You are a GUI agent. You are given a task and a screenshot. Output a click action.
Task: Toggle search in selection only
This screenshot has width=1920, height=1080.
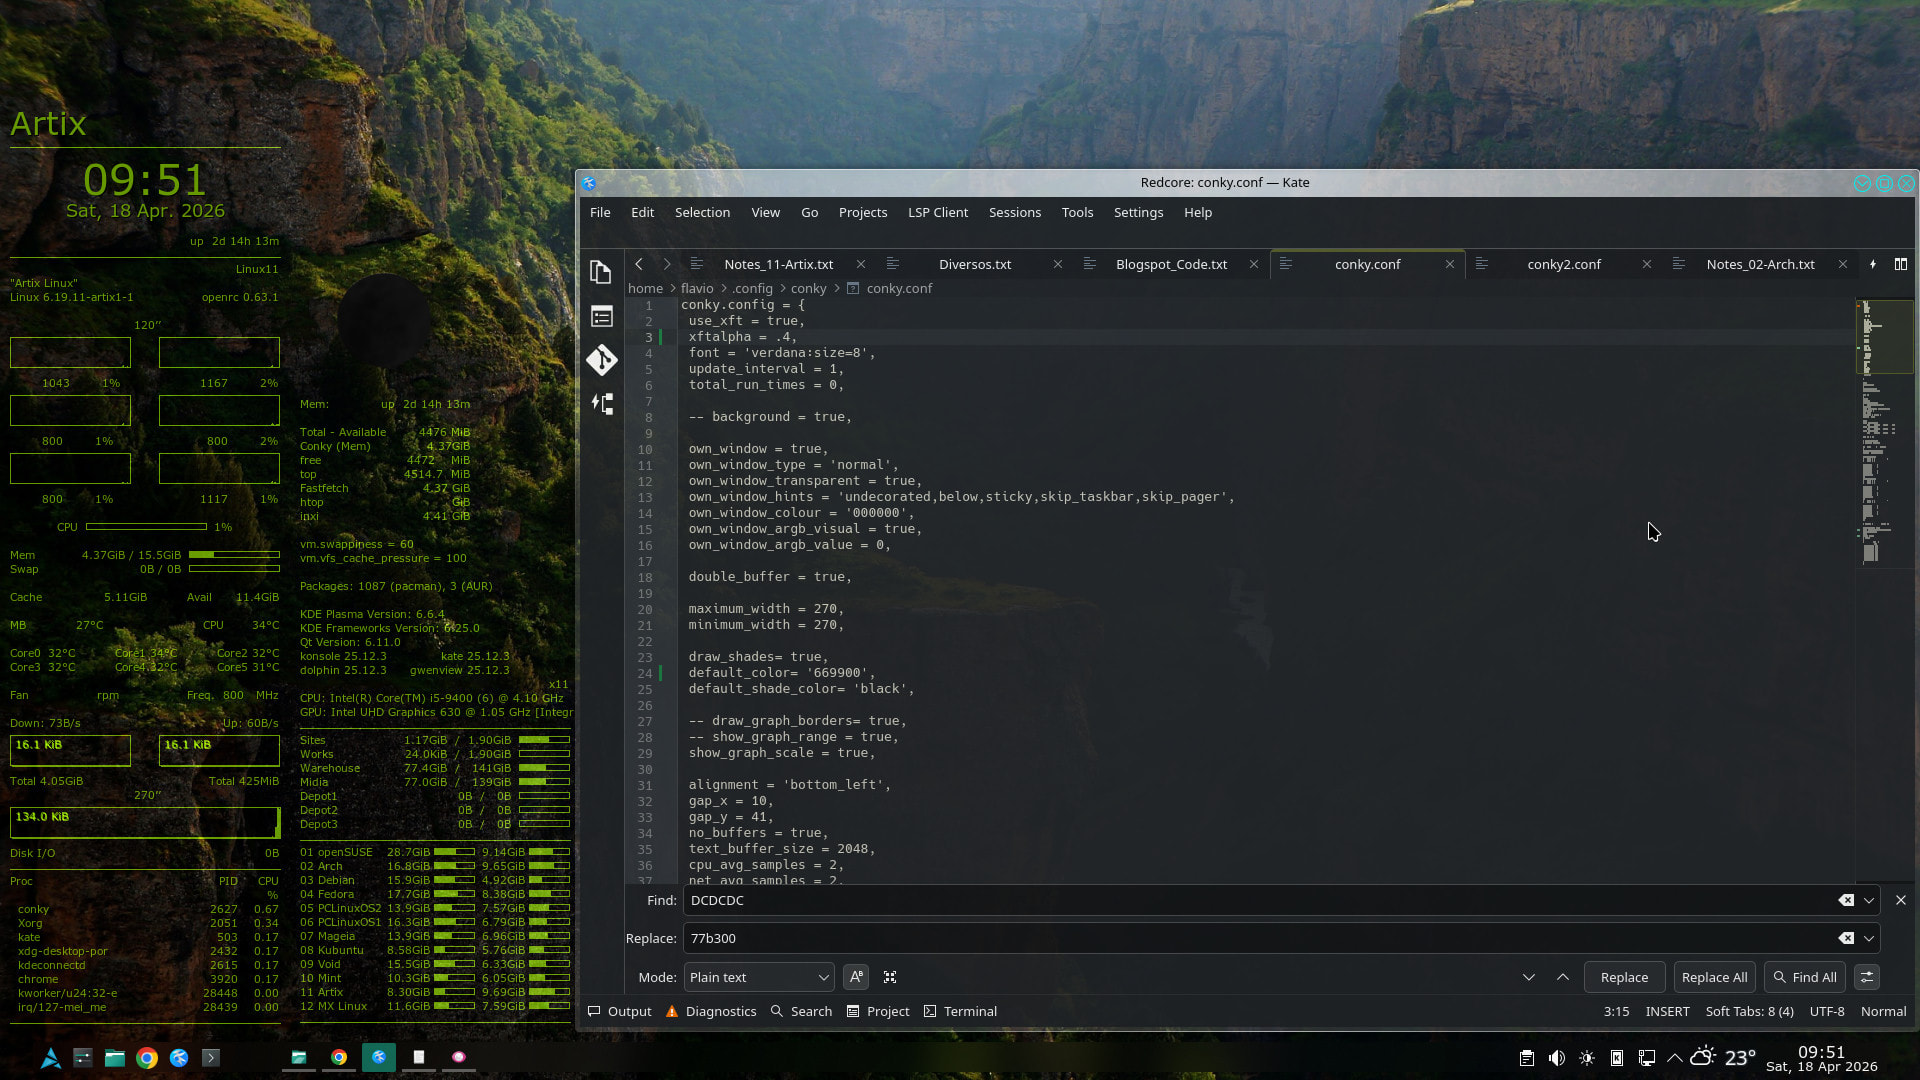pos(890,977)
